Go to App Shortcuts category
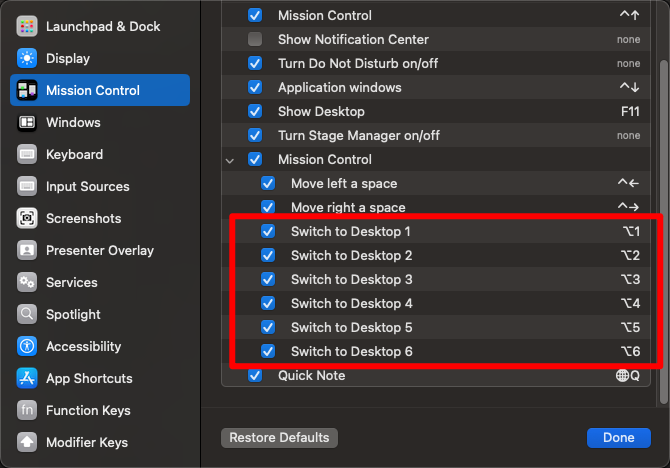The image size is (670, 468). 100,378
